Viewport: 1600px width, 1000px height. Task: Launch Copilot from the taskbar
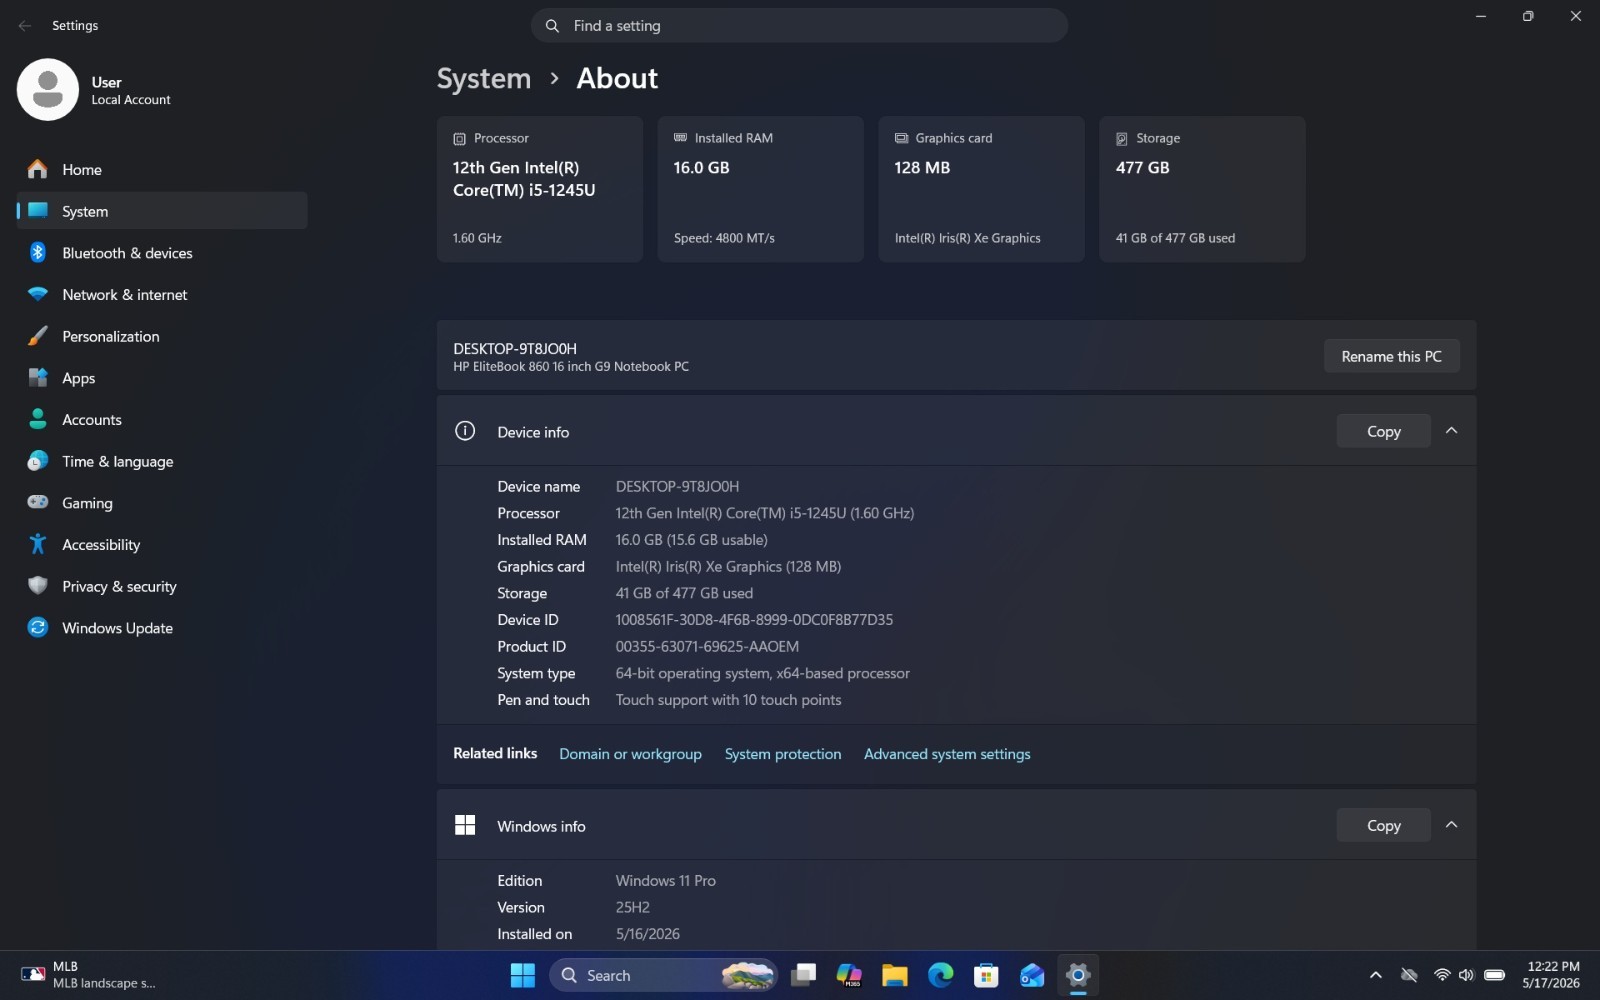(x=849, y=975)
